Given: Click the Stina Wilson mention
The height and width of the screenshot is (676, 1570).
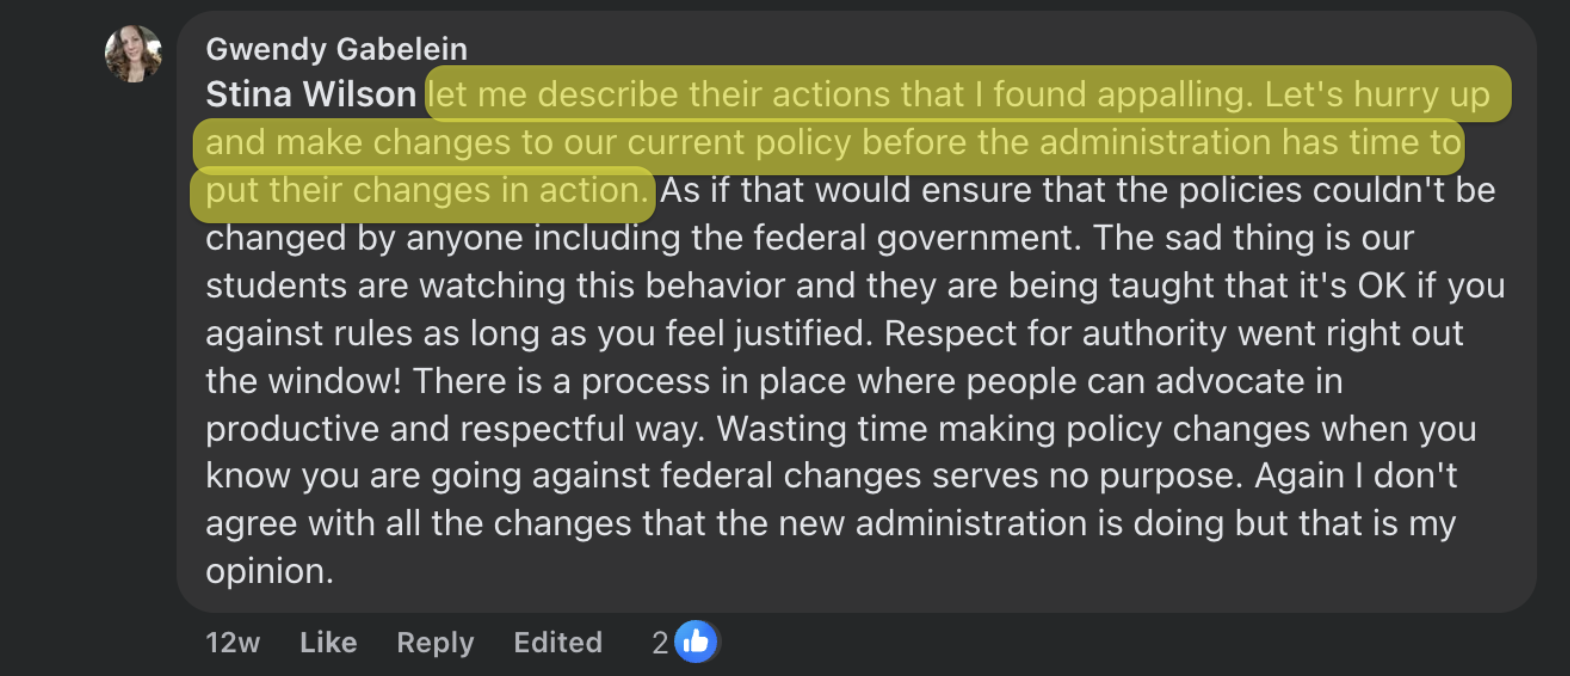Looking at the screenshot, I should (x=310, y=94).
